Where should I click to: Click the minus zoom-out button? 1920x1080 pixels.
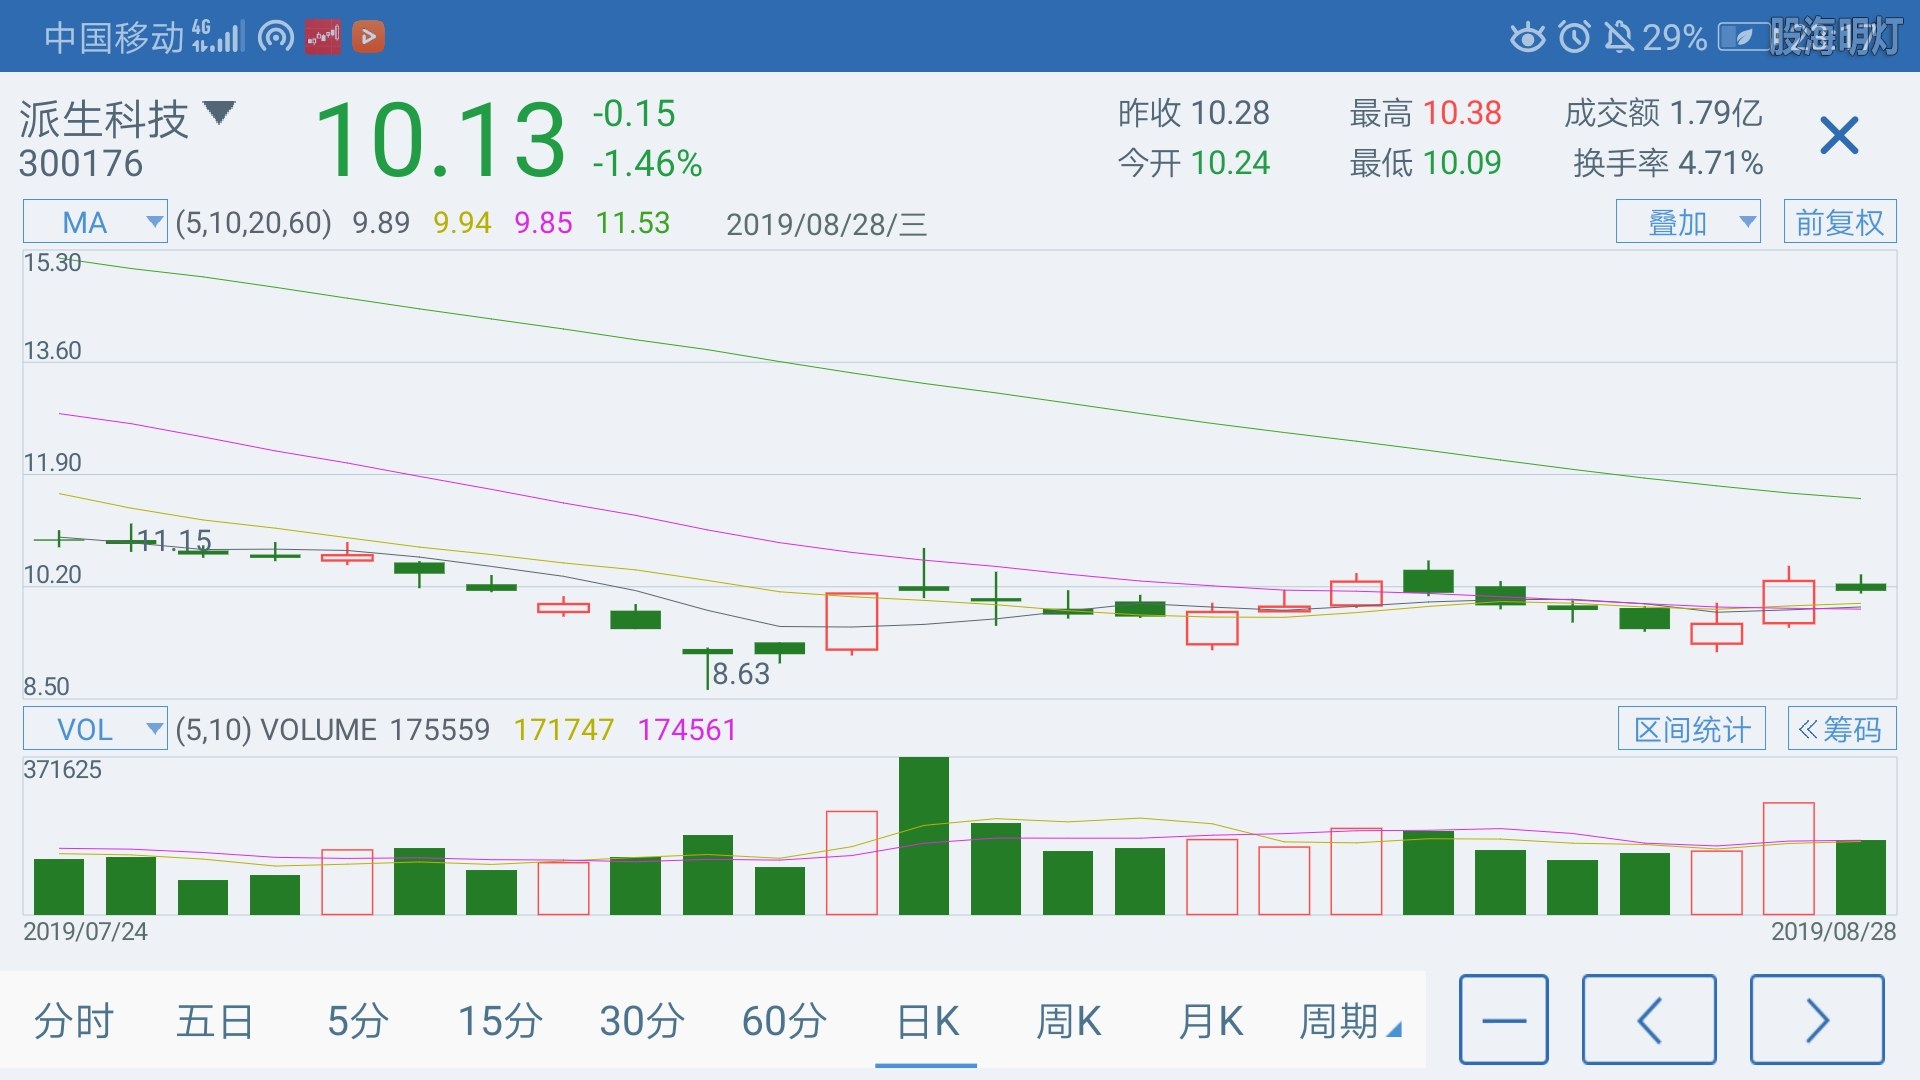click(1504, 1020)
